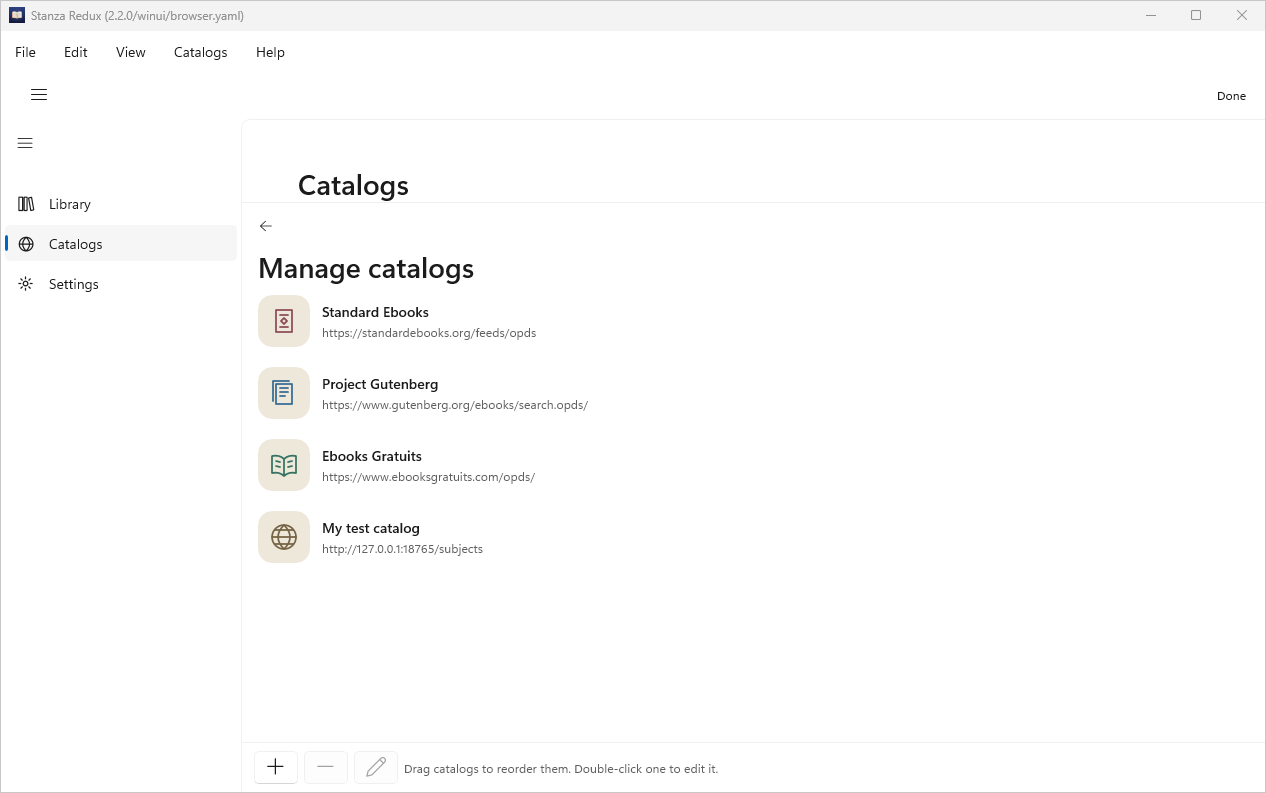This screenshot has width=1266, height=793.
Task: Click the Ebooks Gratuits open-book icon
Action: [x=284, y=465]
